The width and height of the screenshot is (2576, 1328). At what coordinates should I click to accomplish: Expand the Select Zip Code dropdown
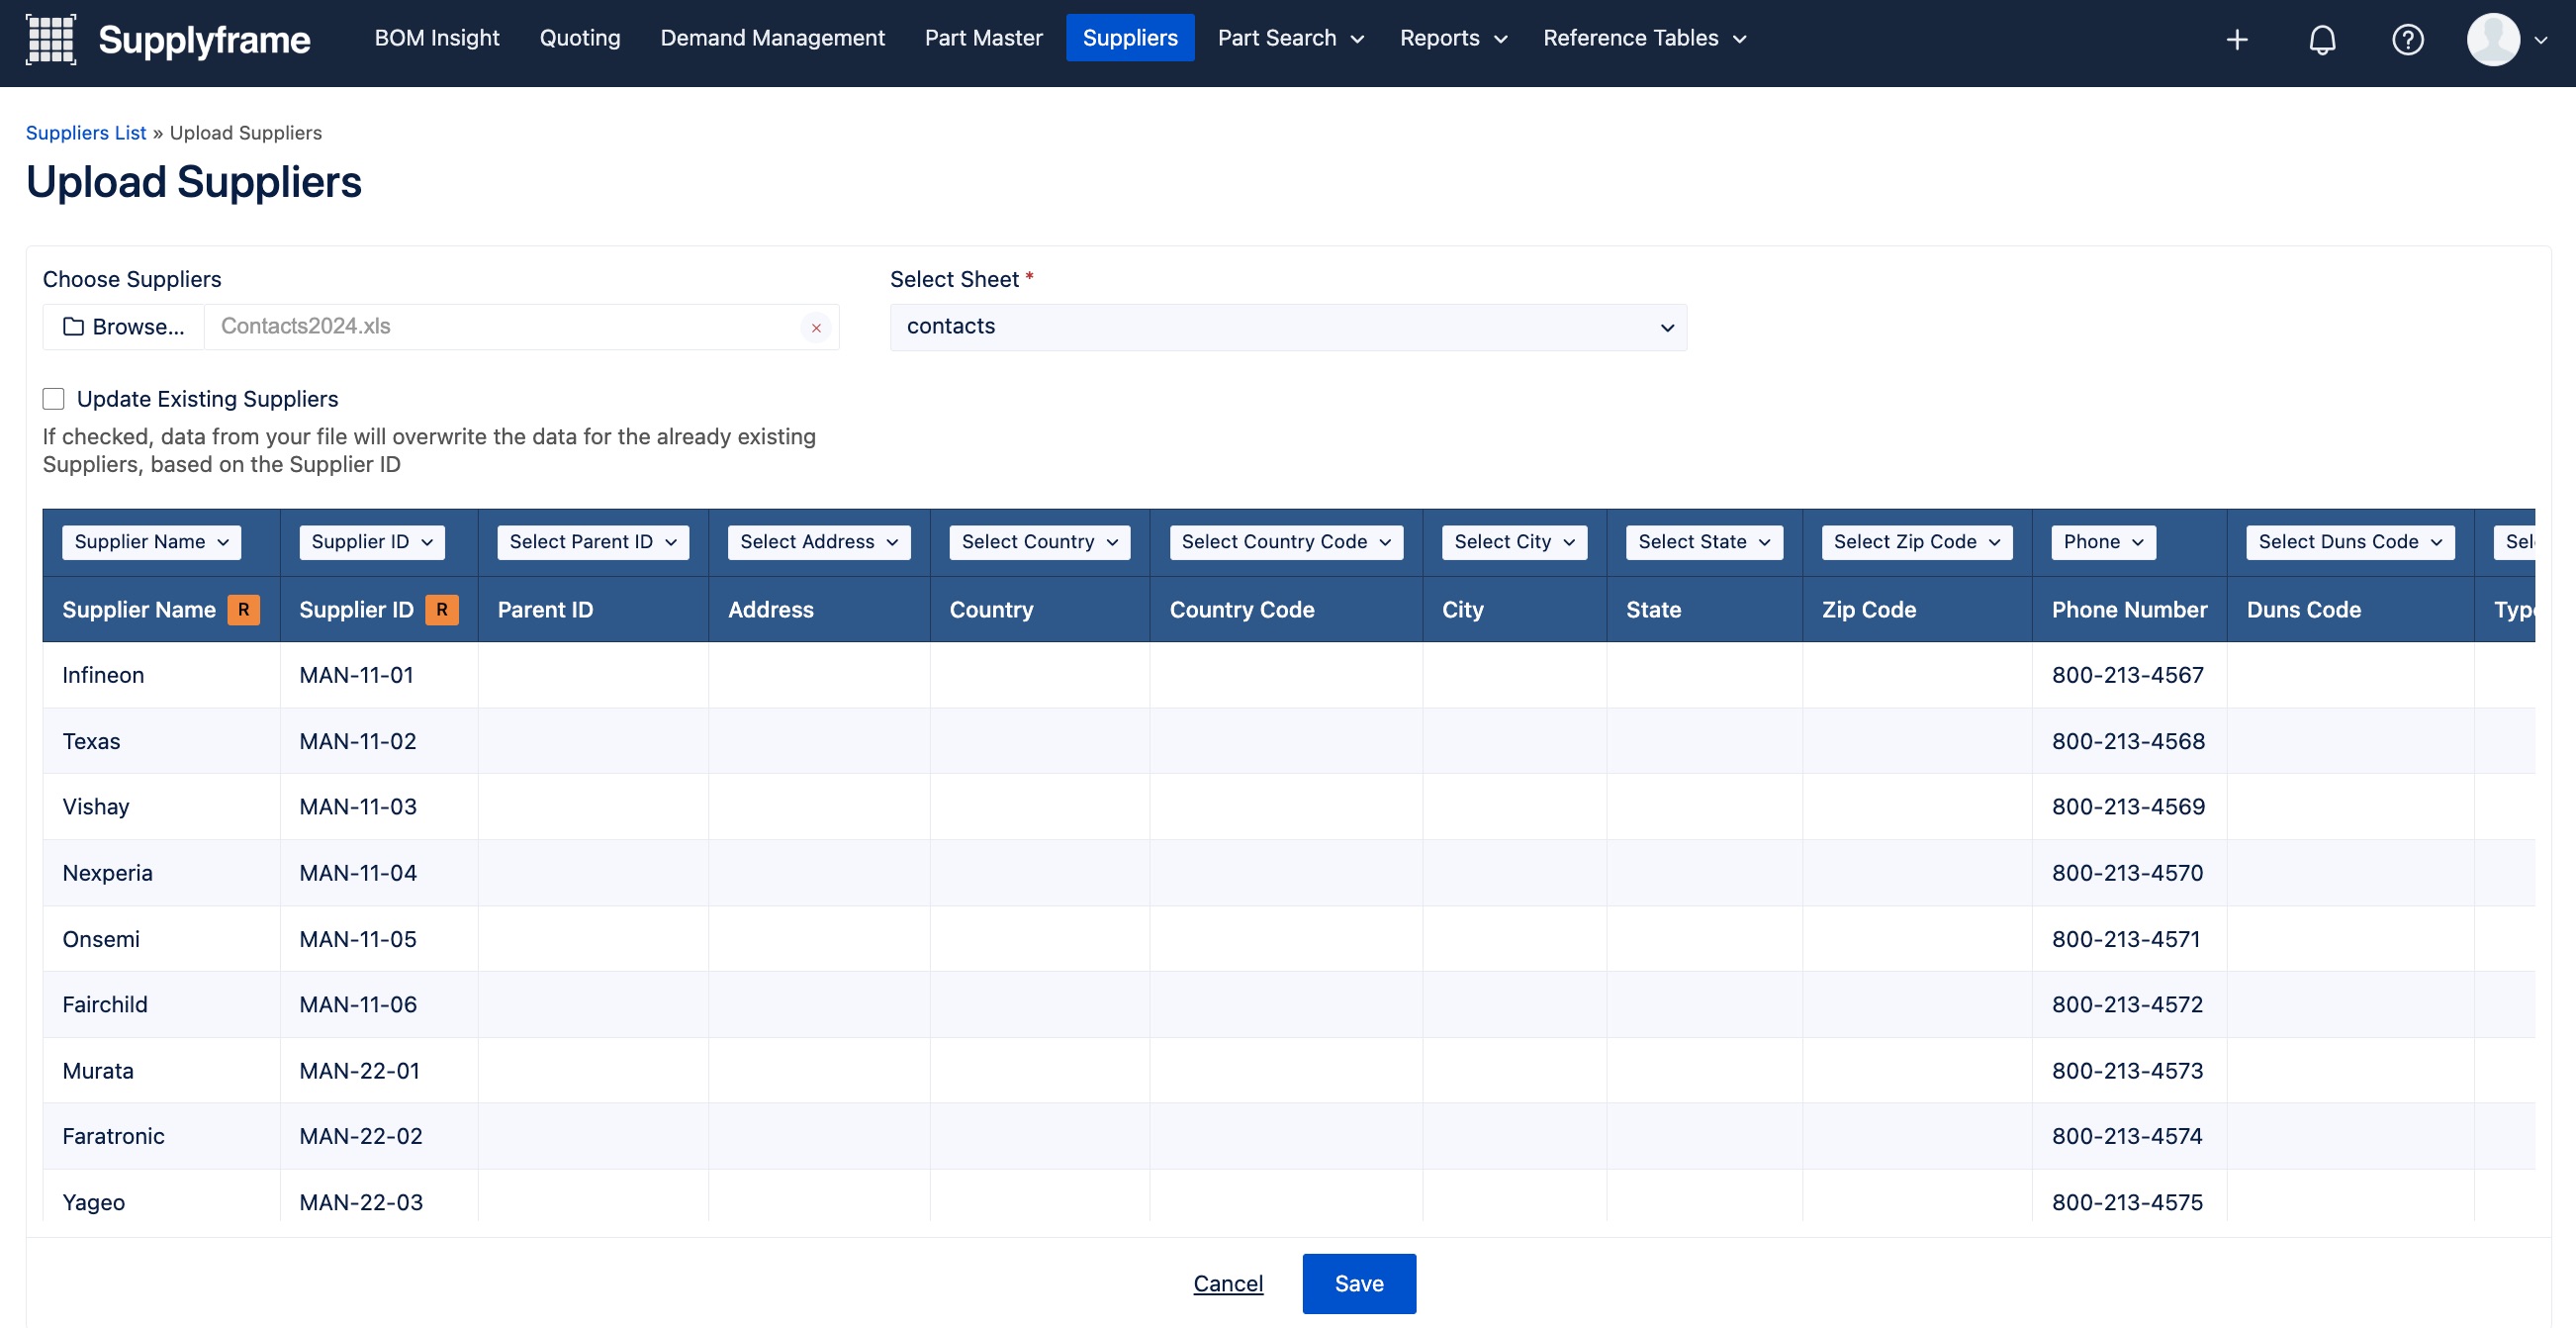1917,542
